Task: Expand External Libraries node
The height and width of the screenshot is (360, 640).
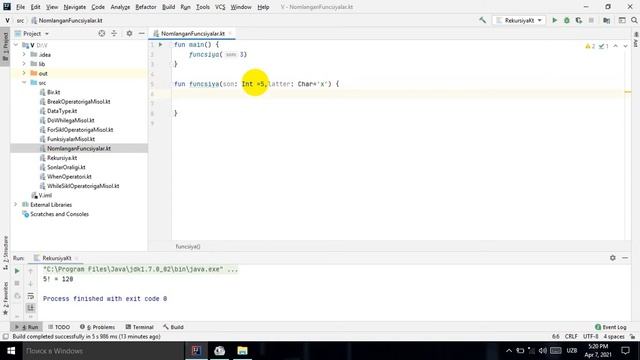Action: click(x=16, y=204)
